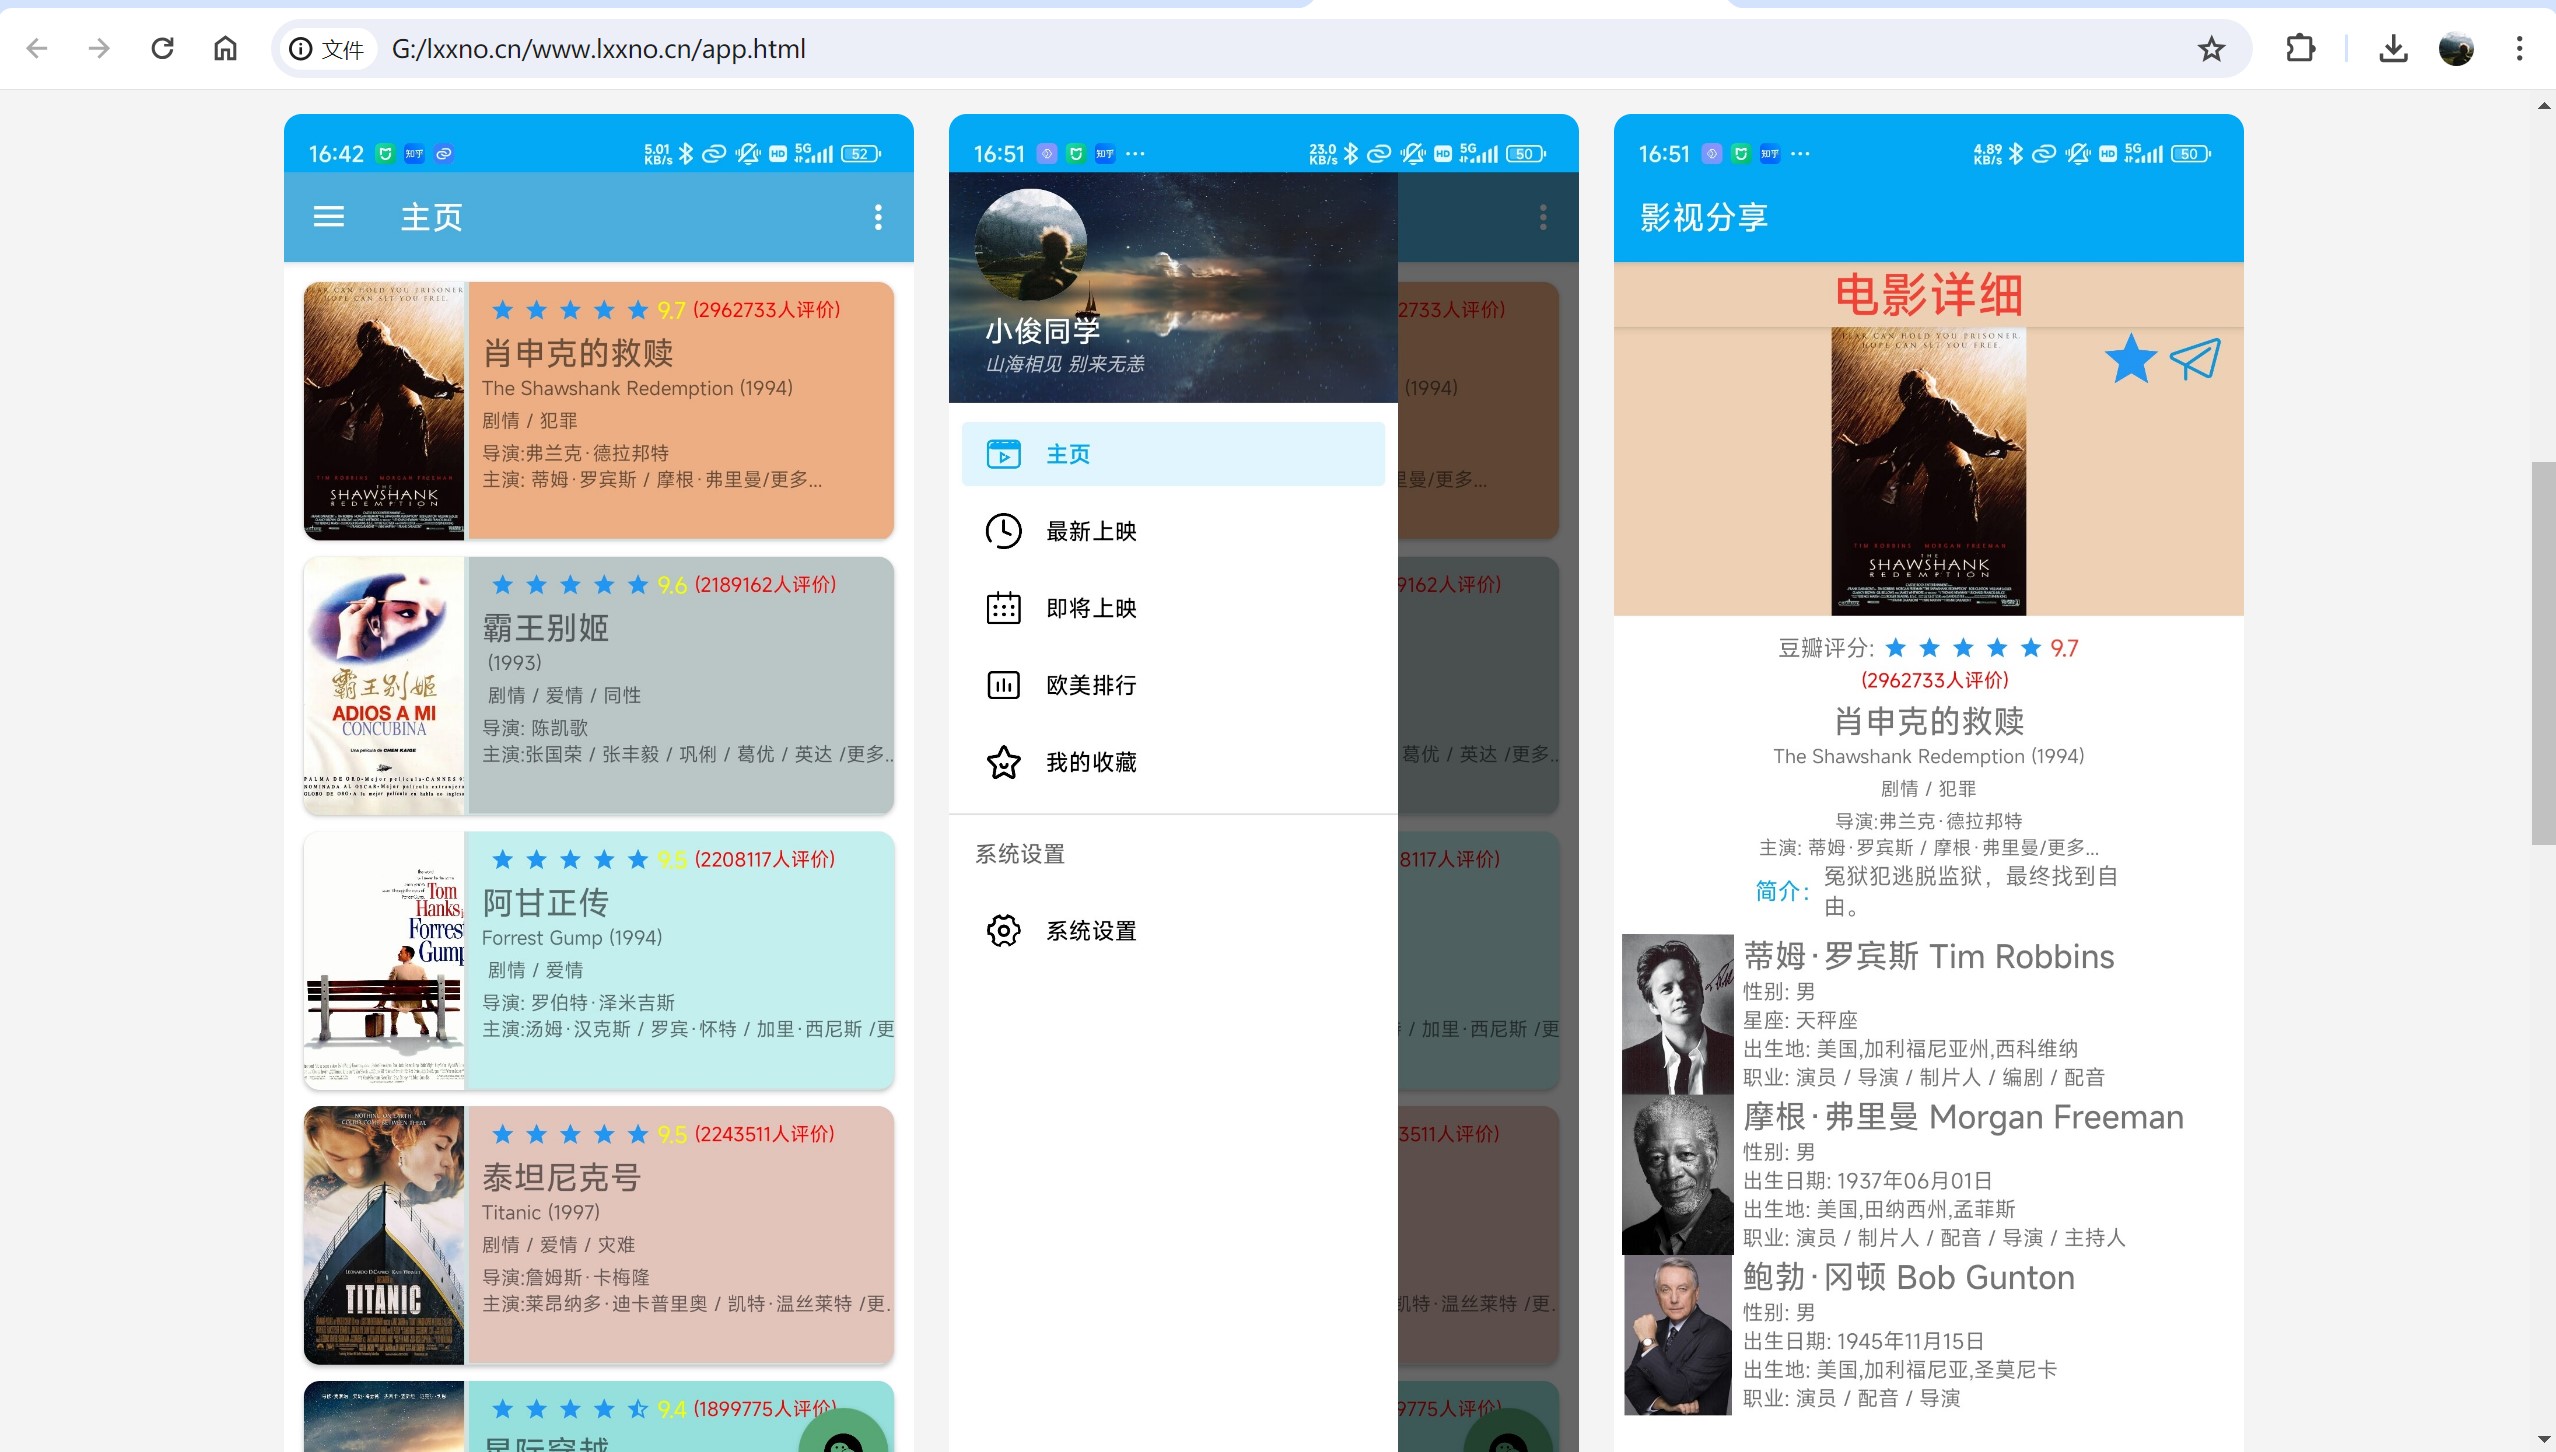The width and height of the screenshot is (2556, 1452).
Task: Open 最新上映 from the drawer
Action: click(1090, 531)
